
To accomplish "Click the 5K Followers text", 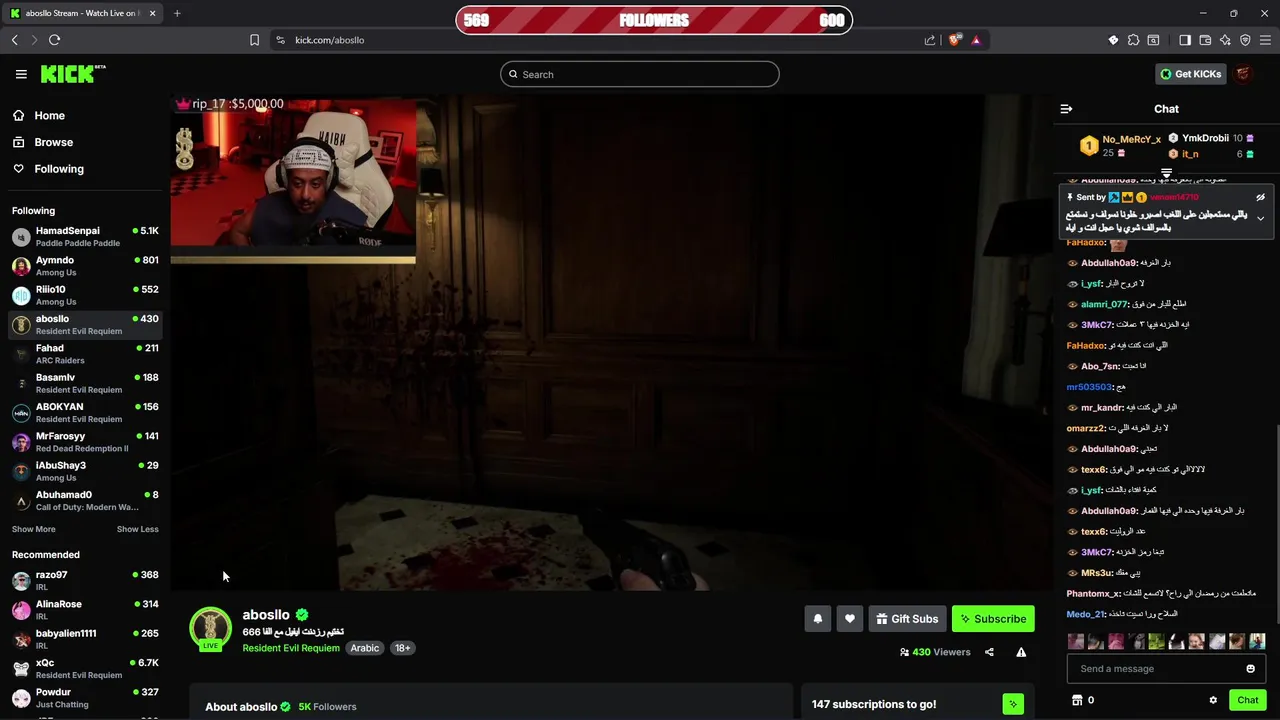I will 327,707.
